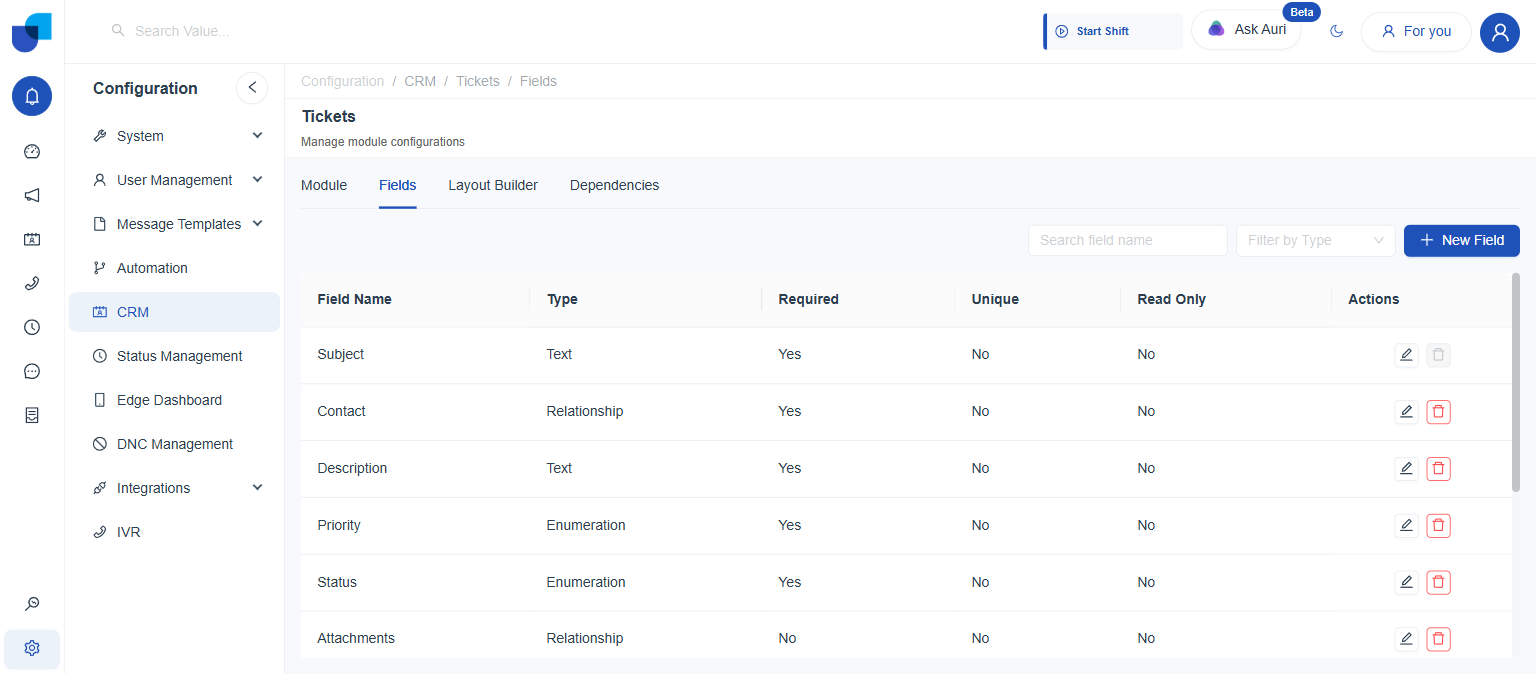
Task: Click the New Field button
Action: (x=1462, y=240)
